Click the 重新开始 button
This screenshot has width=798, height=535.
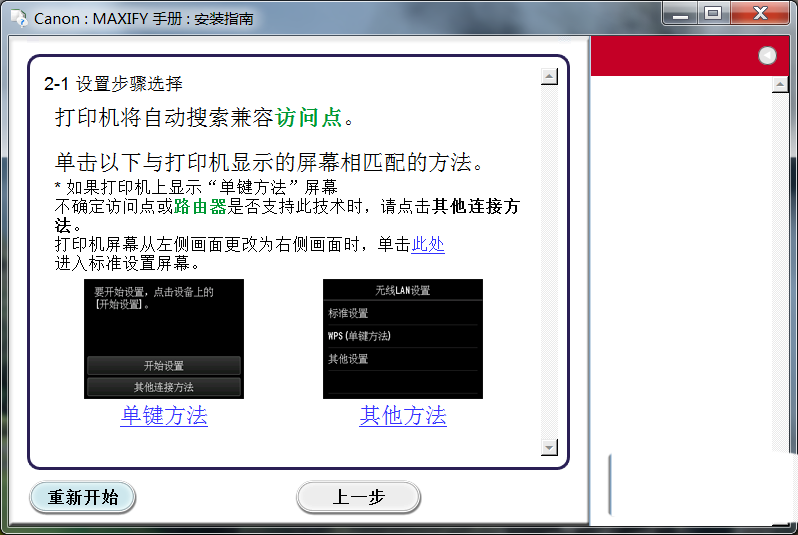tap(83, 497)
